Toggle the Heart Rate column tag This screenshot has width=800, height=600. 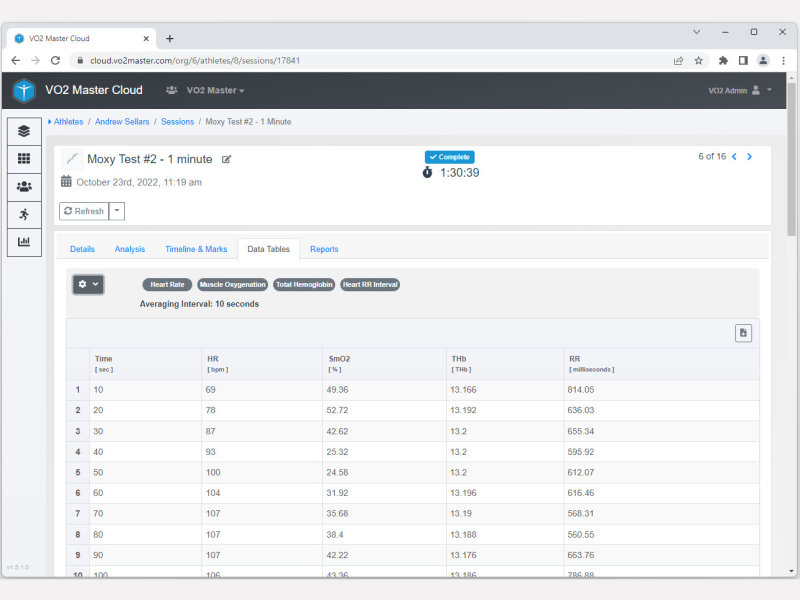tap(167, 285)
